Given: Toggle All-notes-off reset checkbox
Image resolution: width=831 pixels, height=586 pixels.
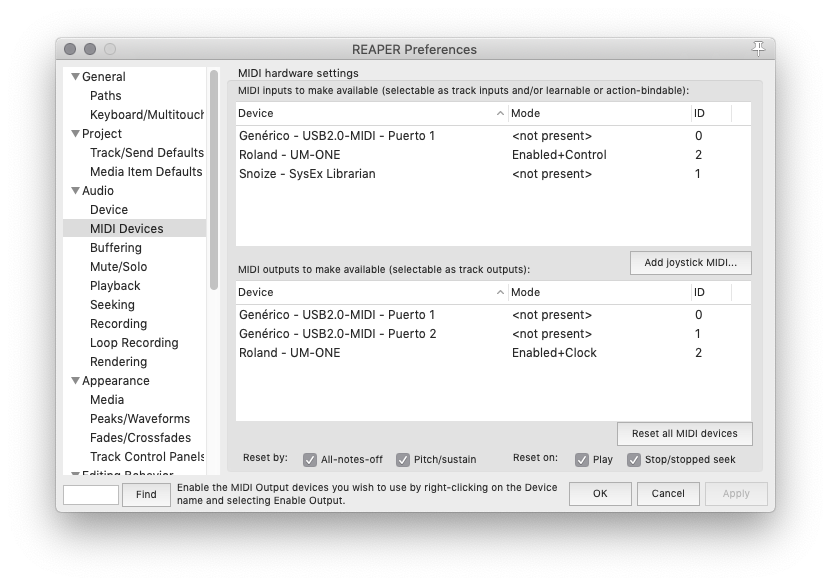Looking at the screenshot, I should (x=310, y=460).
